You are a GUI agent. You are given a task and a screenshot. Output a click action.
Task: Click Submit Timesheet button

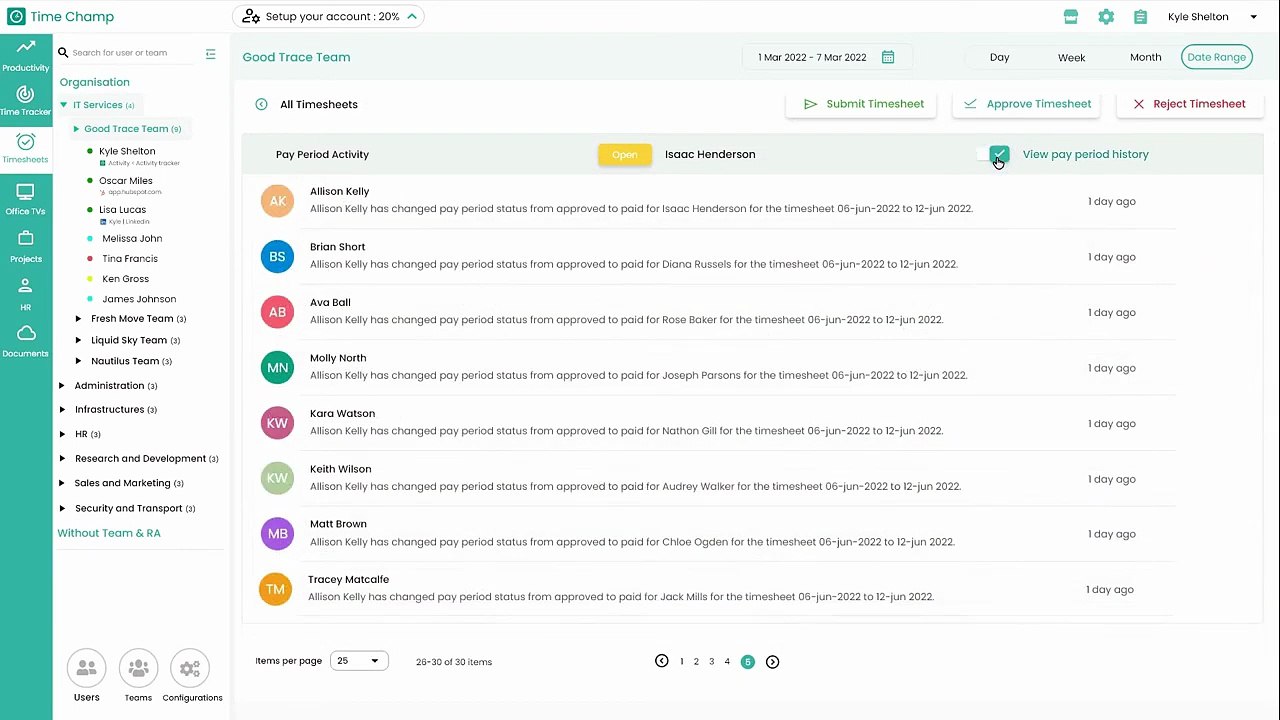[x=861, y=104]
